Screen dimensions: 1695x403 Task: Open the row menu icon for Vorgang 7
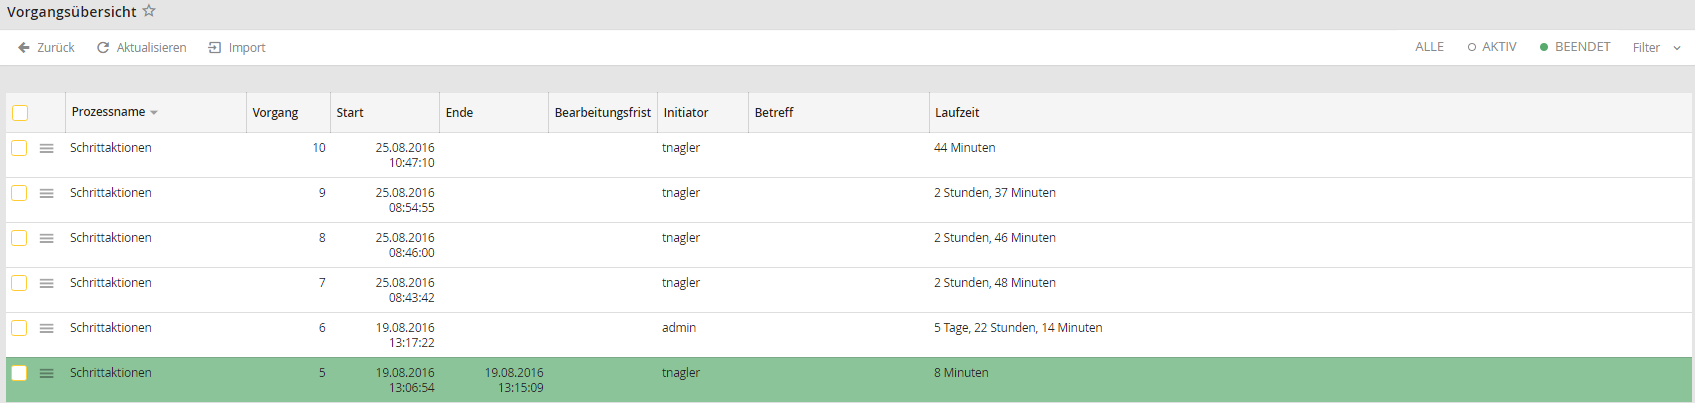coord(46,283)
